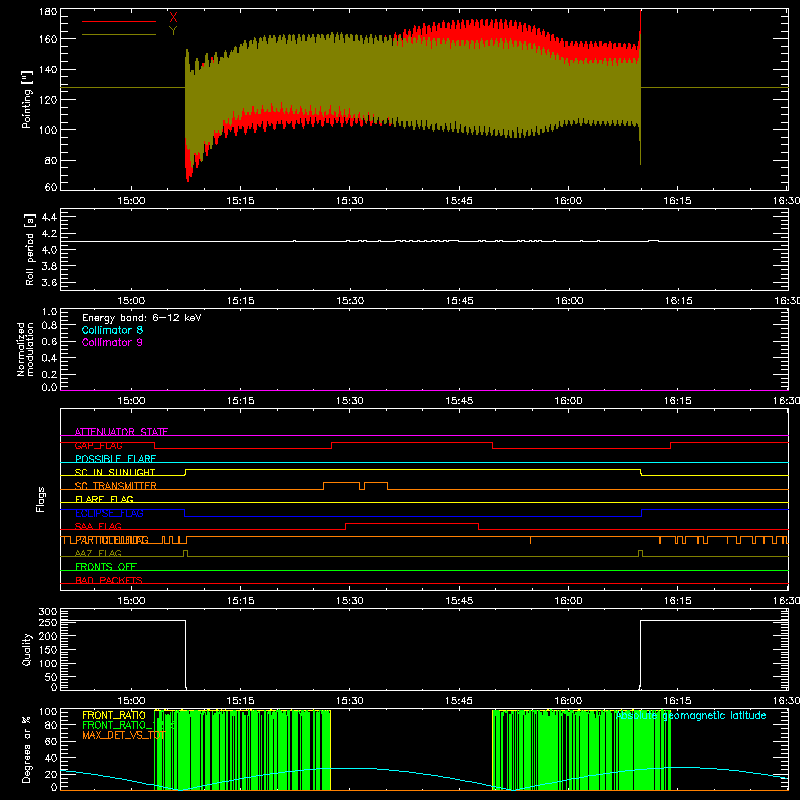Click the 140 tick on the Pointing axis
Screen dimensions: 800x800
(48, 69)
